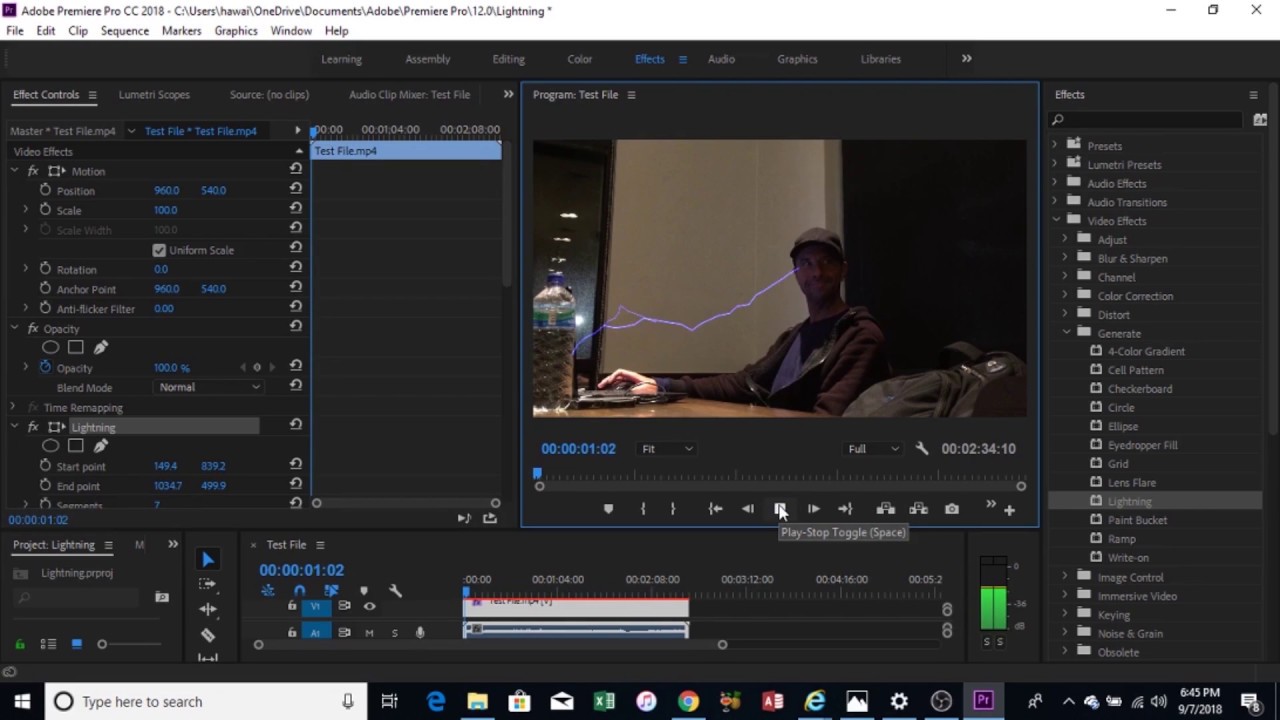Switch to Editing workspace
The height and width of the screenshot is (720, 1280).
[x=508, y=59]
